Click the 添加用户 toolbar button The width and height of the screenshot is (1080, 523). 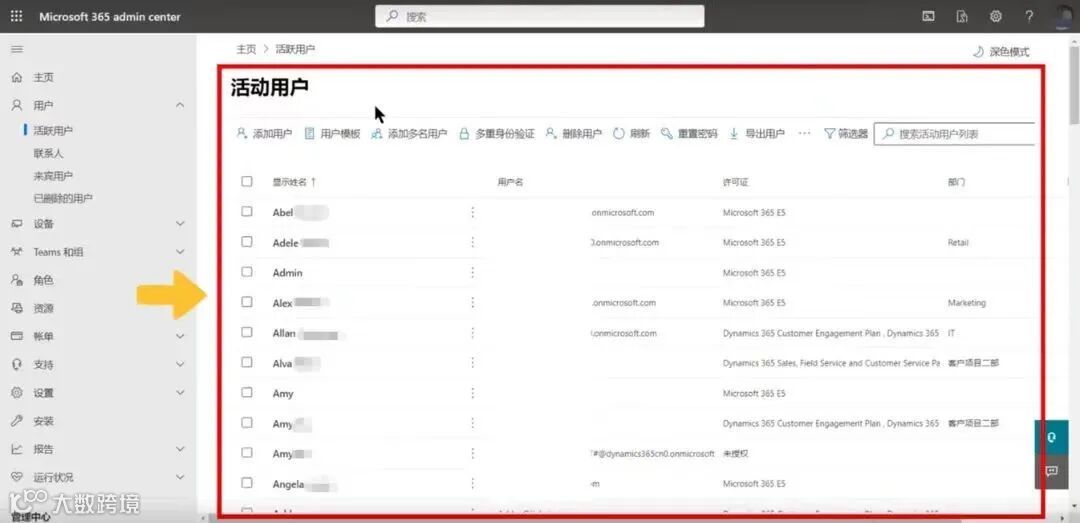point(264,134)
